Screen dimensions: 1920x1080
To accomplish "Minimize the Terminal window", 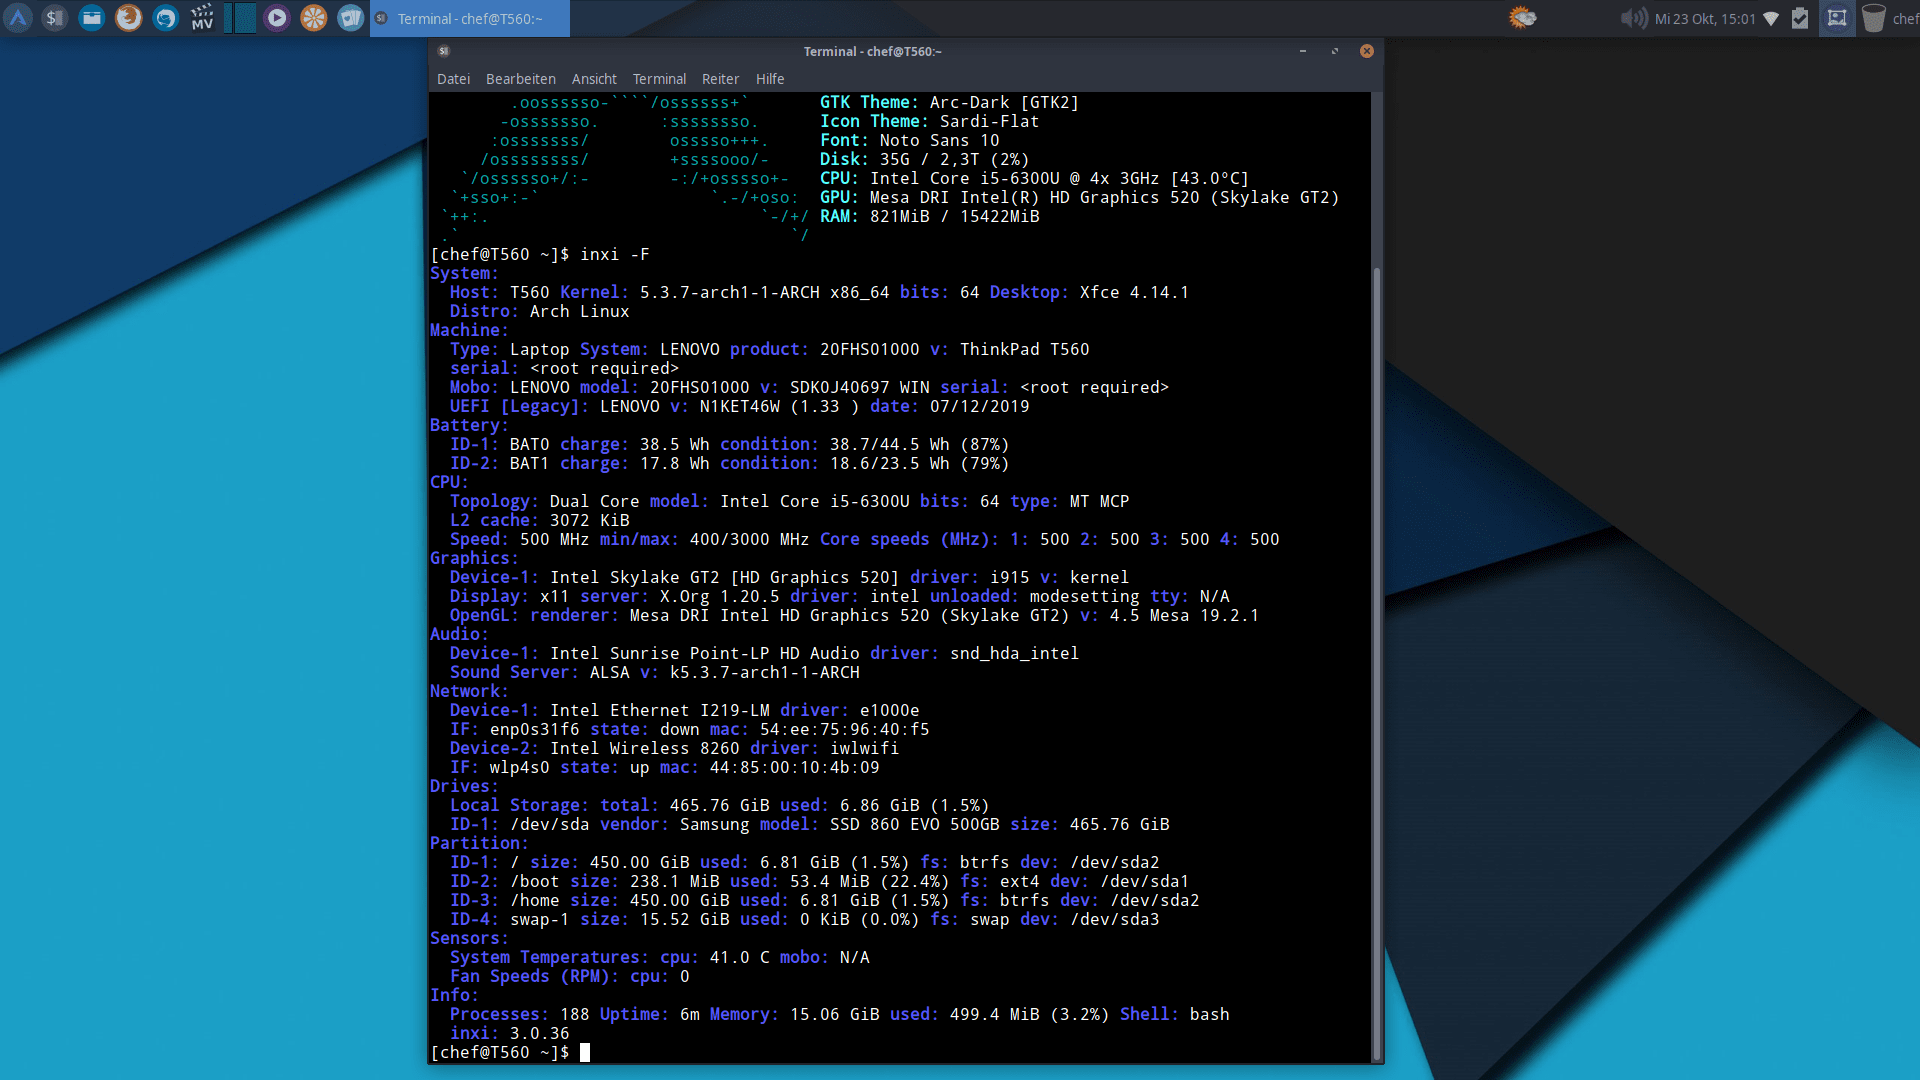I will pyautogui.click(x=1303, y=51).
